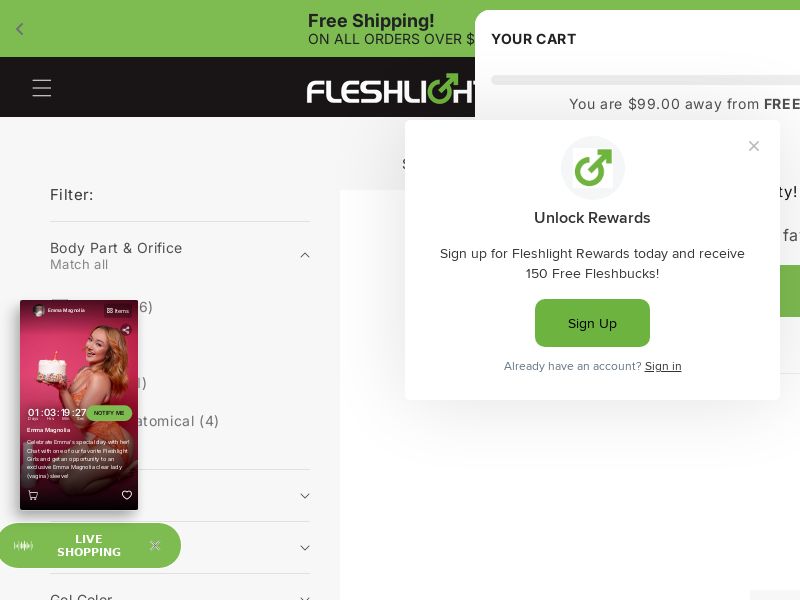Collapse the Body Part & Orifice filter section
The image size is (800, 600).
[305, 255]
